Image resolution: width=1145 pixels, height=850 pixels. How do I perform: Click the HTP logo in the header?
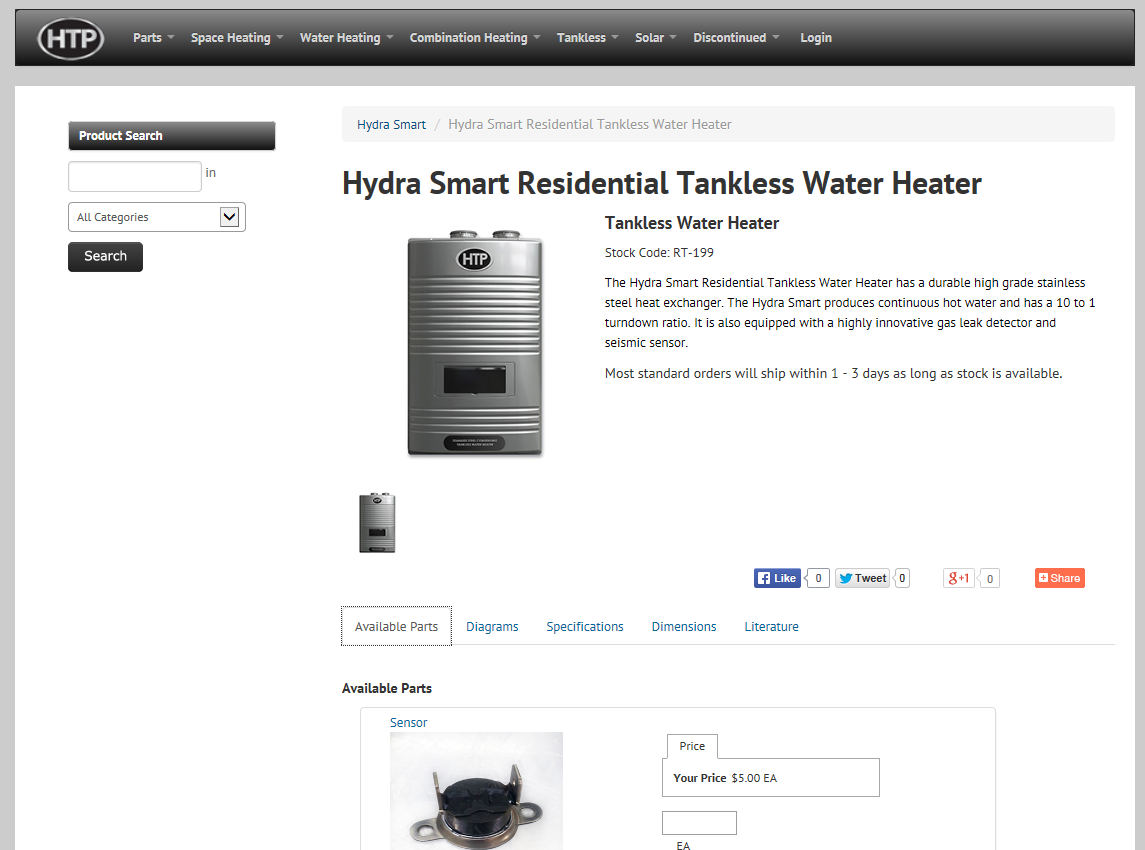(x=69, y=38)
